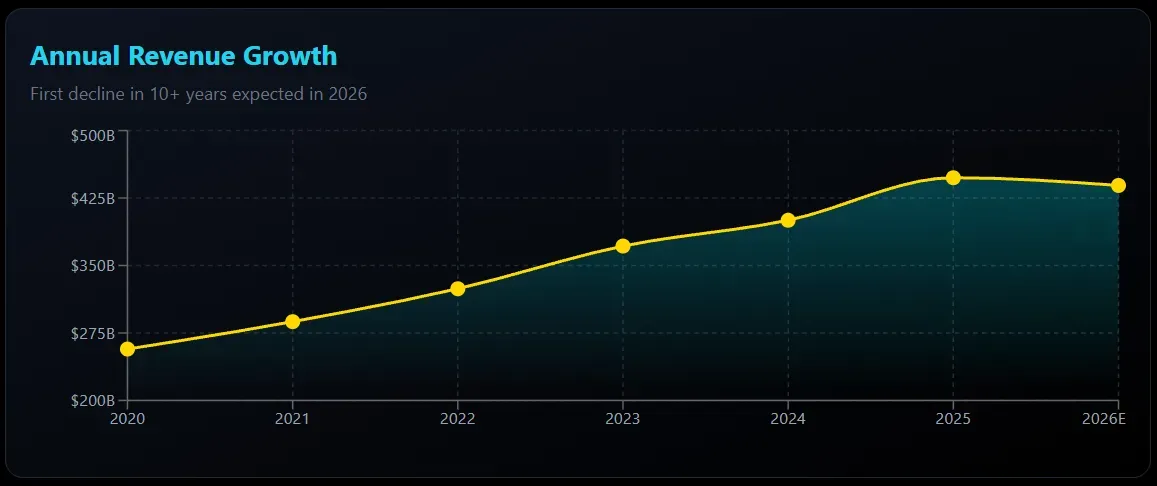1157x486 pixels.
Task: Click the $425B y-axis label
Action: (x=93, y=199)
